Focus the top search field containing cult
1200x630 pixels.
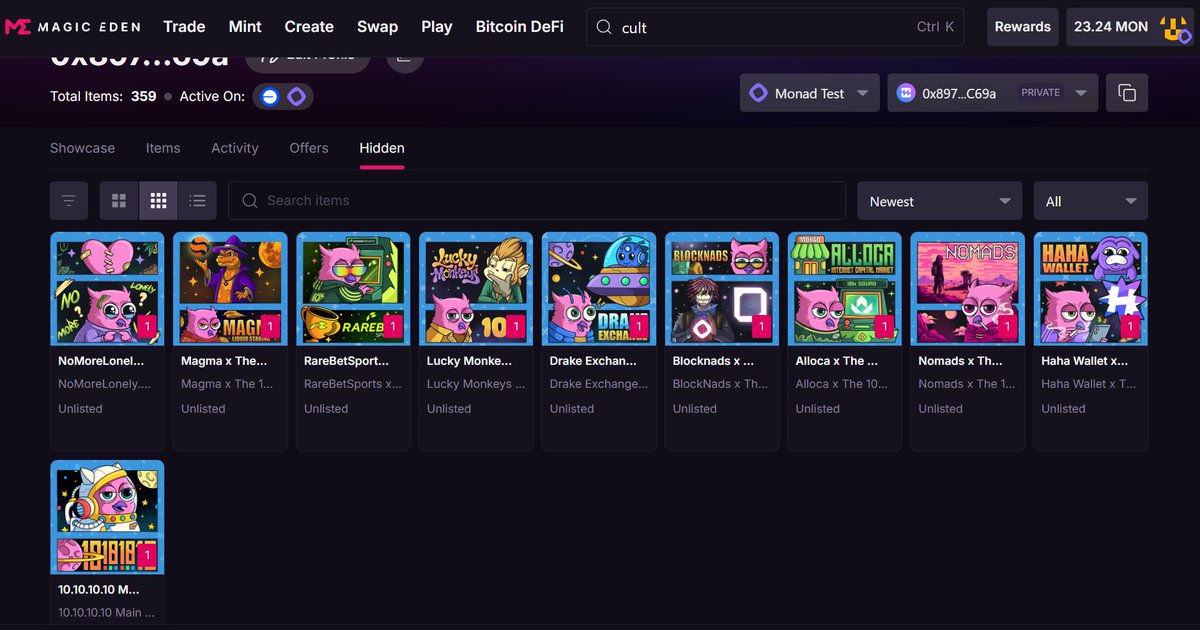775,27
